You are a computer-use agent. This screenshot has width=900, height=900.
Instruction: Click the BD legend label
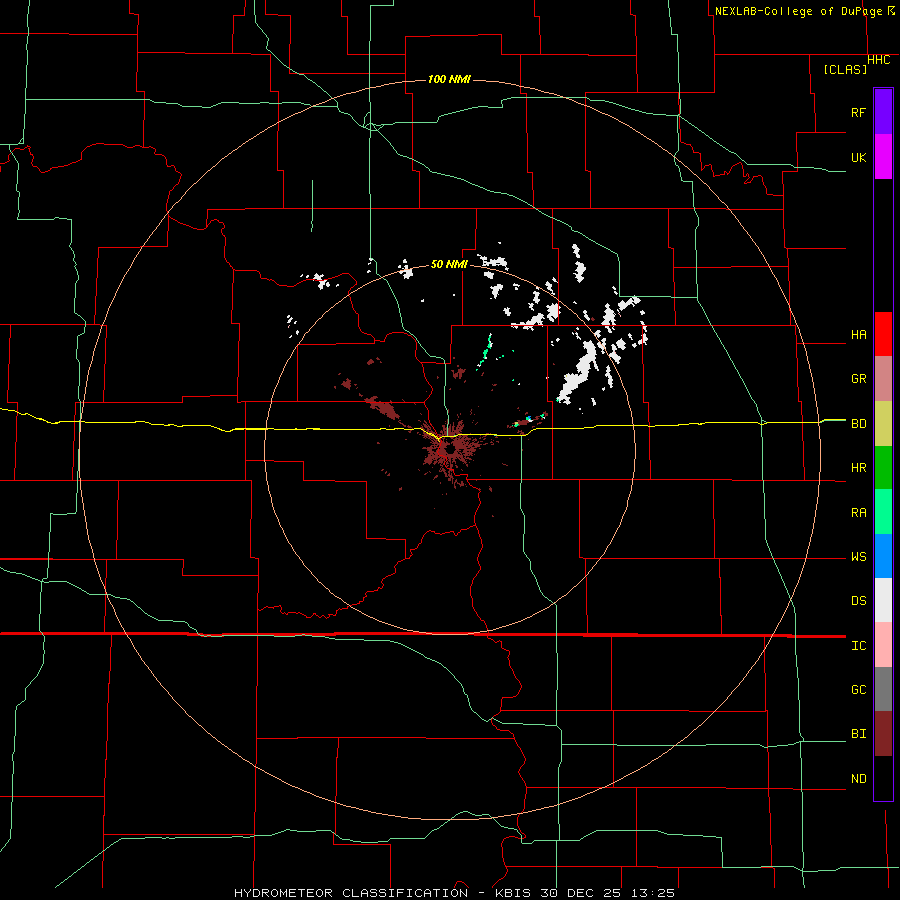(x=858, y=424)
